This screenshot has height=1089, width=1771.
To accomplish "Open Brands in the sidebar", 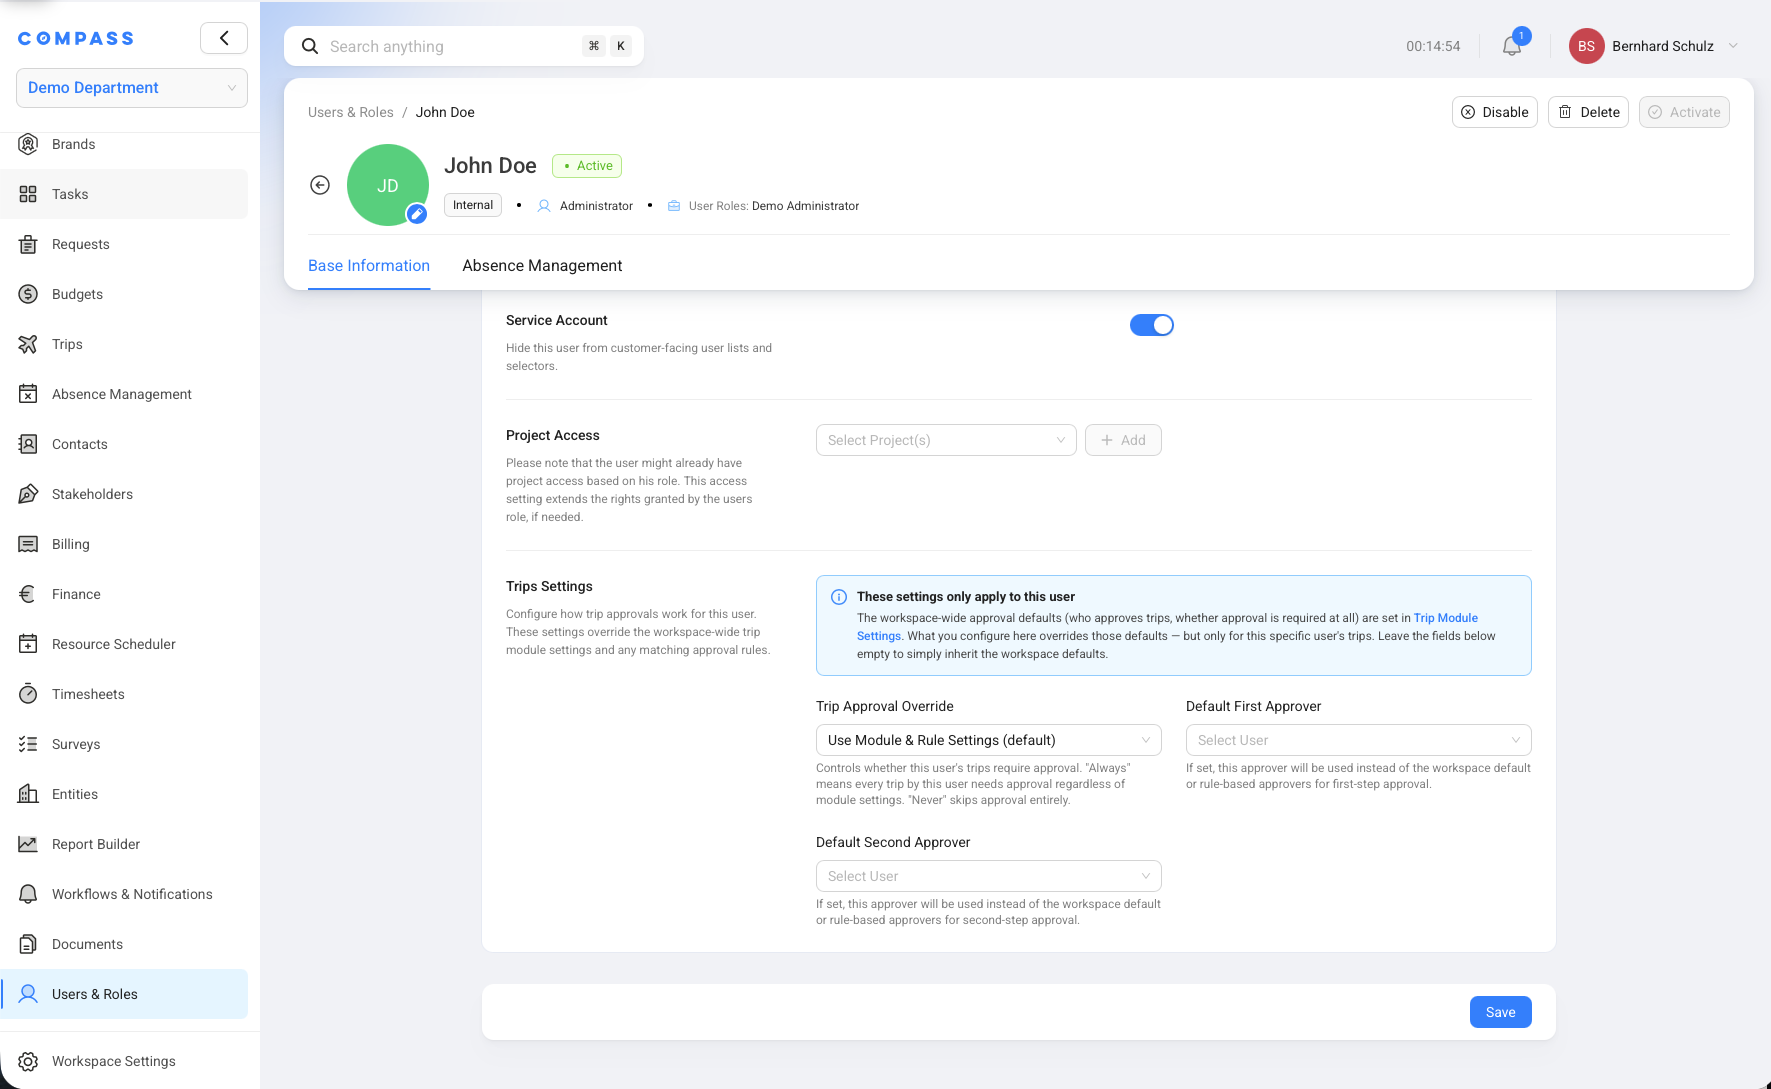I will pyautogui.click(x=124, y=144).
